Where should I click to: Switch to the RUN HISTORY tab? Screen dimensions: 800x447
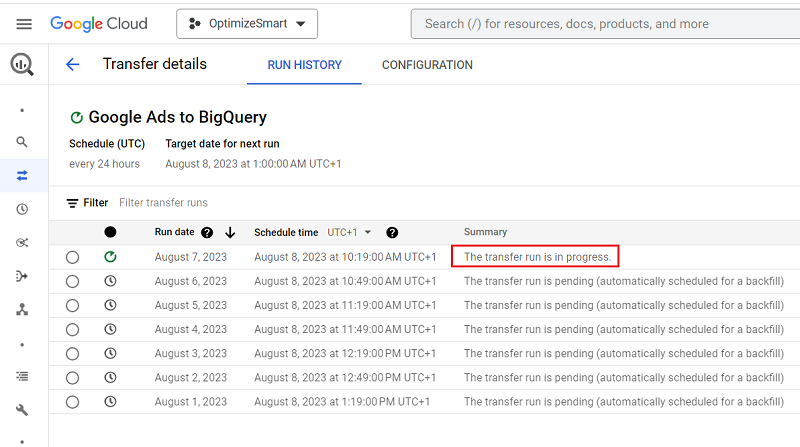tap(305, 65)
